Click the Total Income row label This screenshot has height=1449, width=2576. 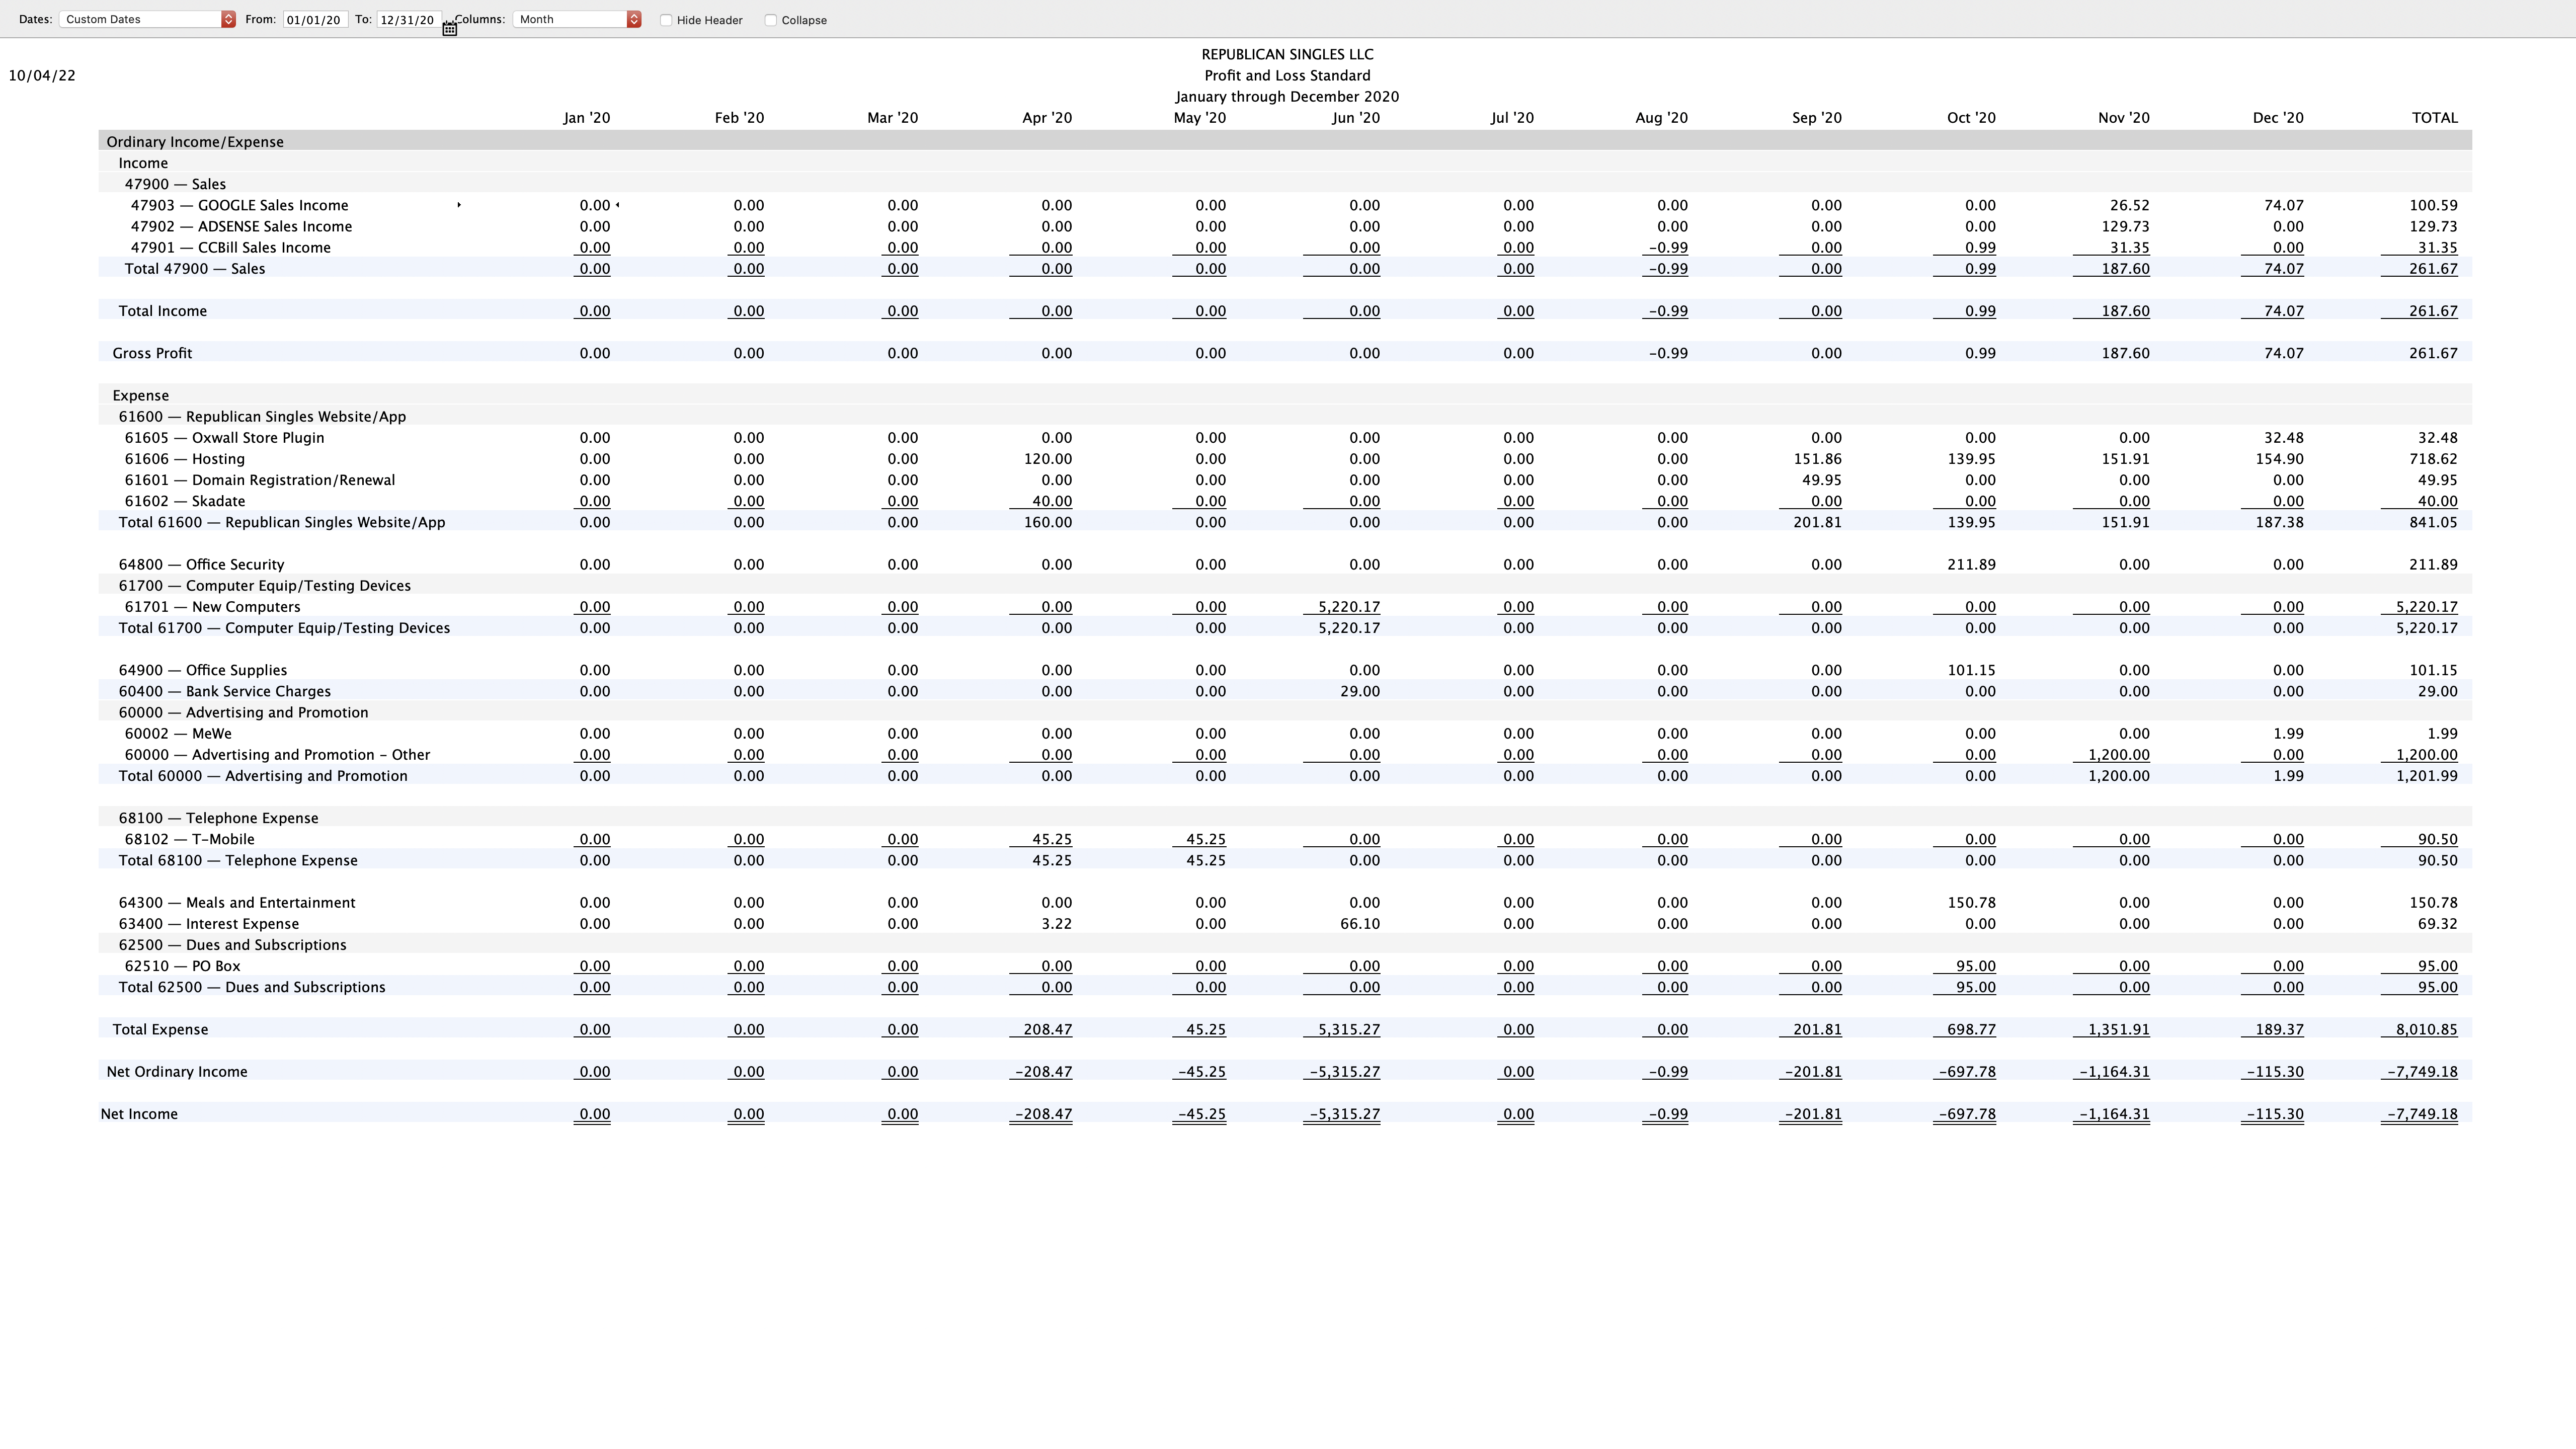click(x=163, y=311)
